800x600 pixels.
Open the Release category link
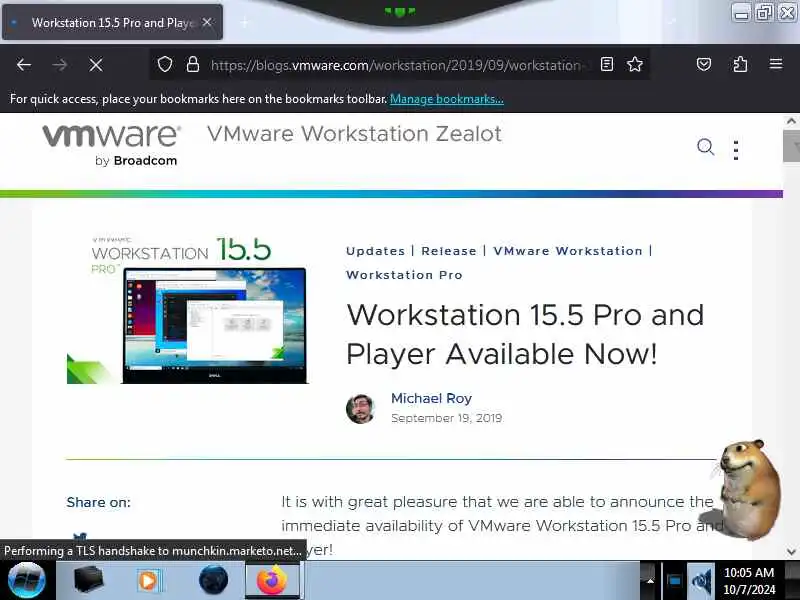(x=449, y=251)
